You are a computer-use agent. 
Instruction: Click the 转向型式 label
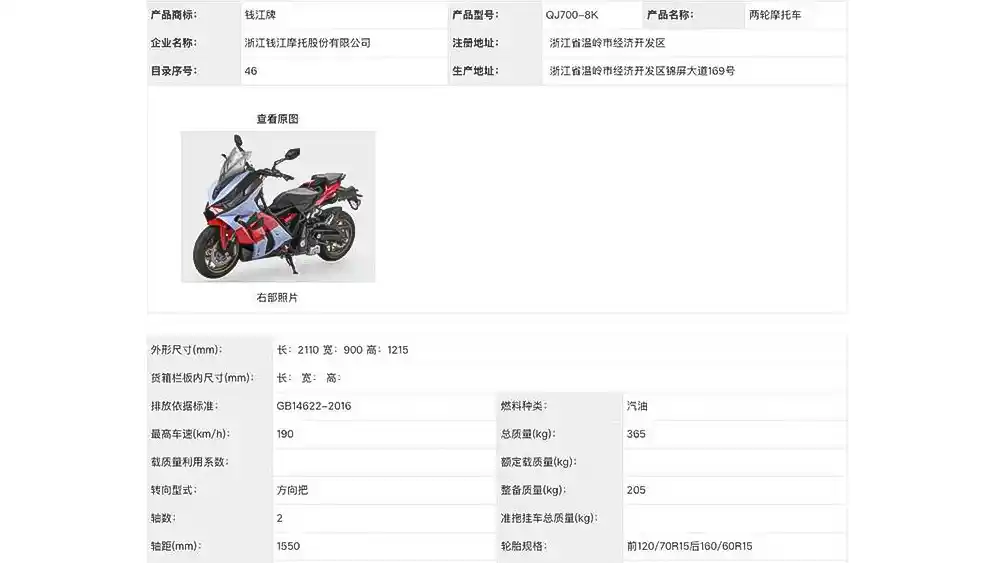pos(173,490)
